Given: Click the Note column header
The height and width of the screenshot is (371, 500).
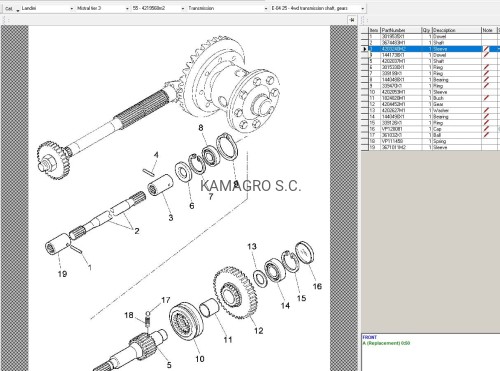Looking at the screenshot, I should click(489, 30).
